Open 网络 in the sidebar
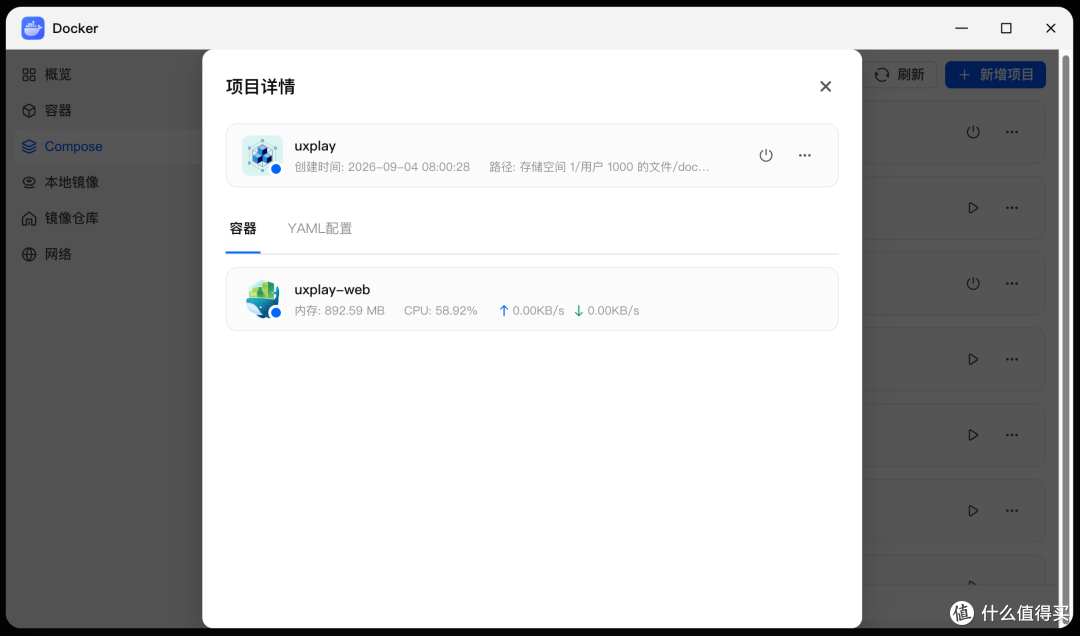This screenshot has width=1080, height=636. [57, 254]
